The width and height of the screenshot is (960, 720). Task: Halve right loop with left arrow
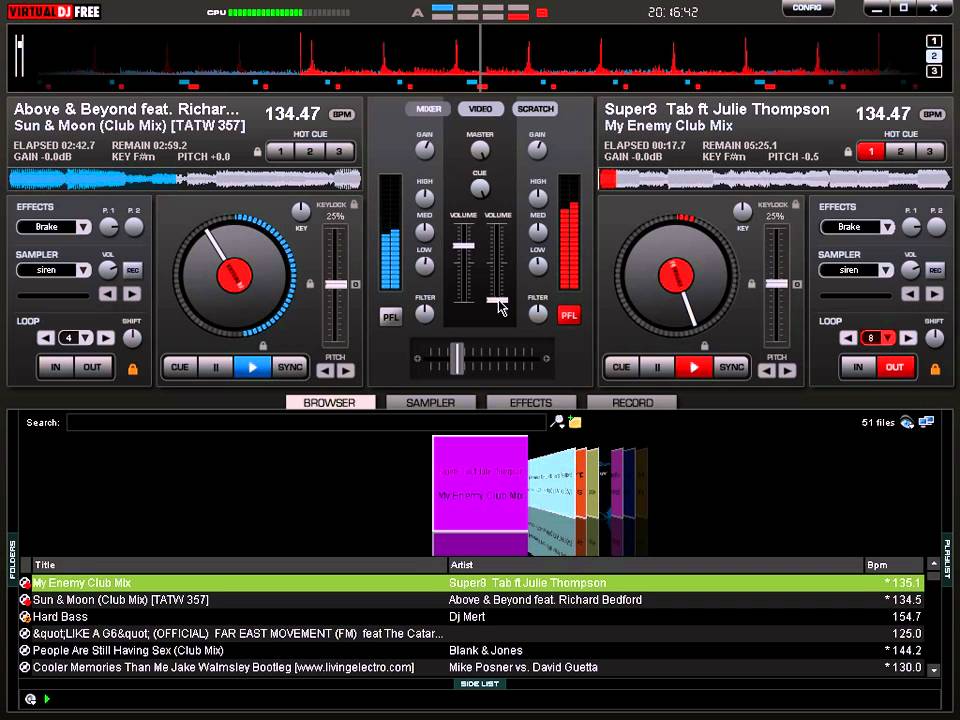click(x=848, y=338)
